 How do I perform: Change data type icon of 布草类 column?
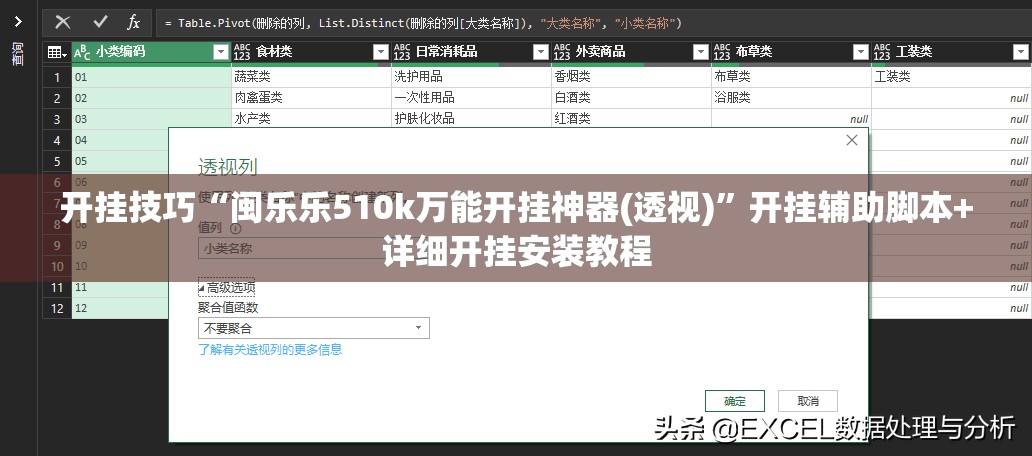(x=722, y=52)
